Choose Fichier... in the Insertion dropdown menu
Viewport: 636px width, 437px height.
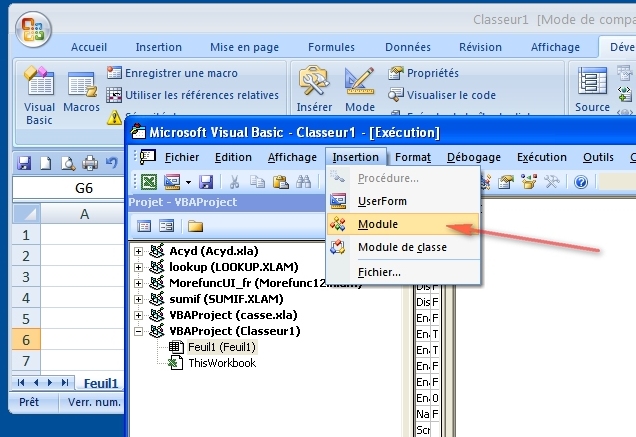[x=403, y=272]
